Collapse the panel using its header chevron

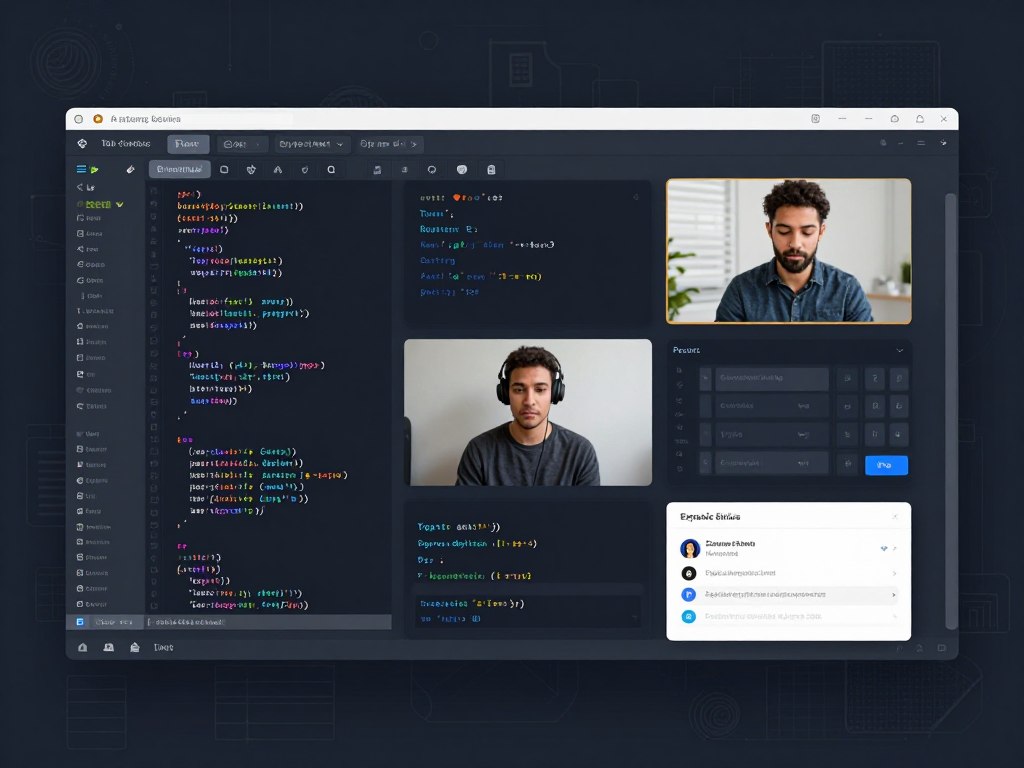899,351
